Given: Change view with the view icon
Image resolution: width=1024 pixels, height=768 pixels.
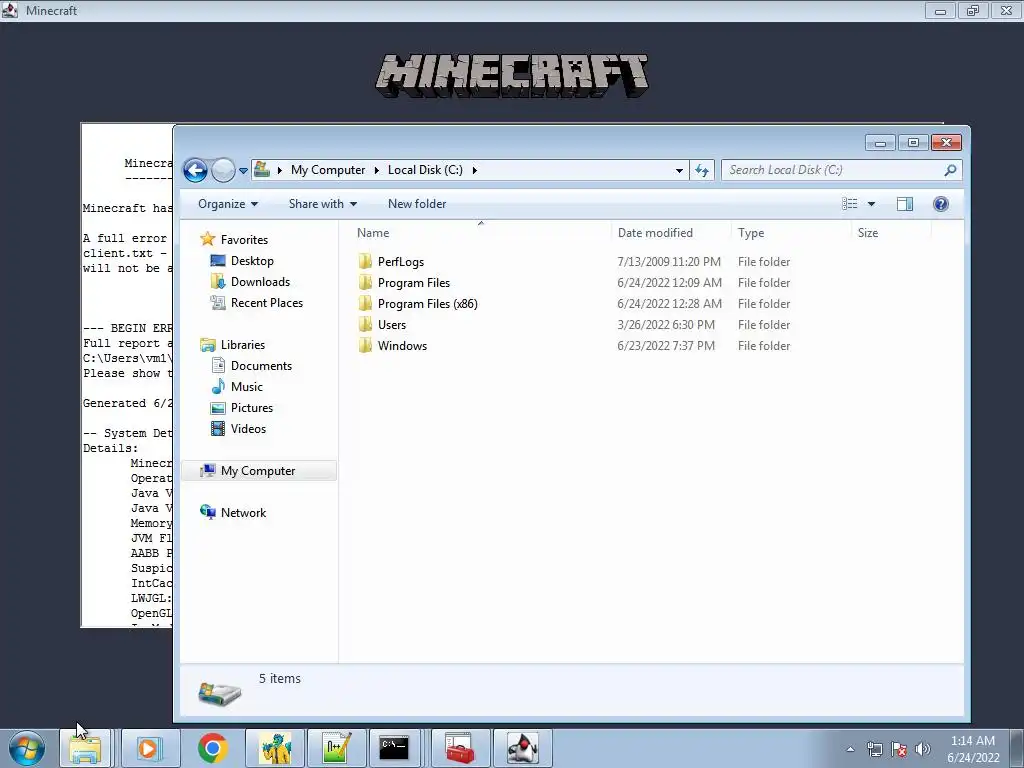Looking at the screenshot, I should tap(850, 204).
